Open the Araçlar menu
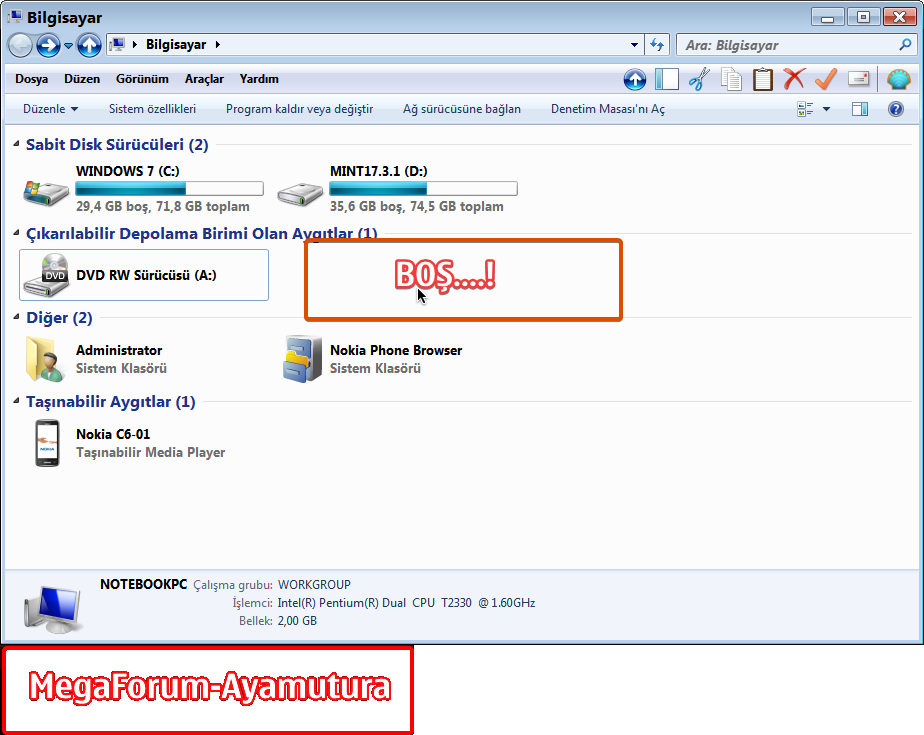 tap(204, 79)
